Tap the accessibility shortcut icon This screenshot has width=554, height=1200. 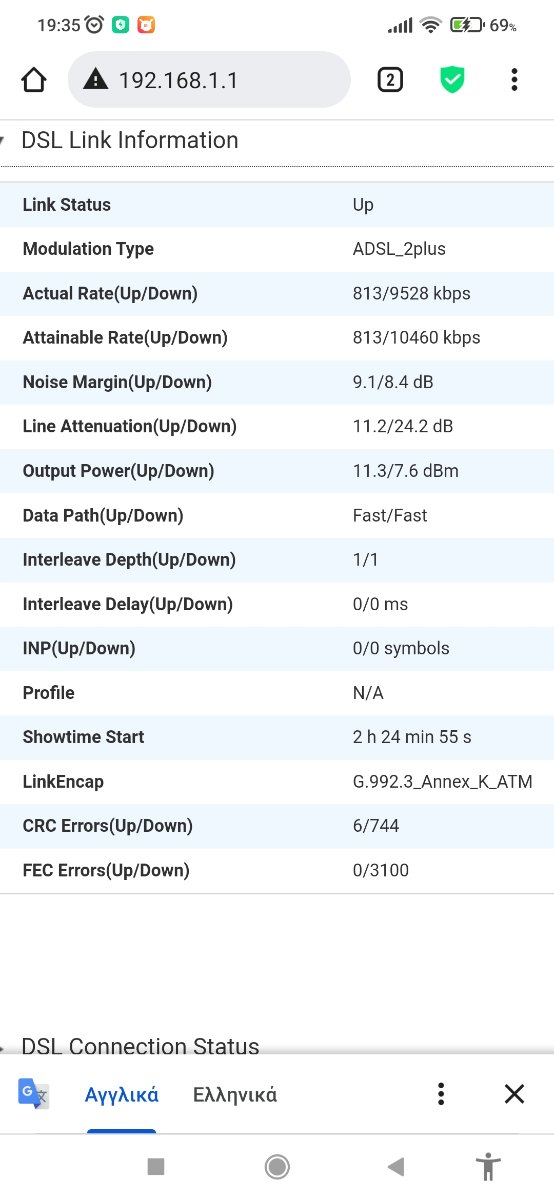point(488,1166)
